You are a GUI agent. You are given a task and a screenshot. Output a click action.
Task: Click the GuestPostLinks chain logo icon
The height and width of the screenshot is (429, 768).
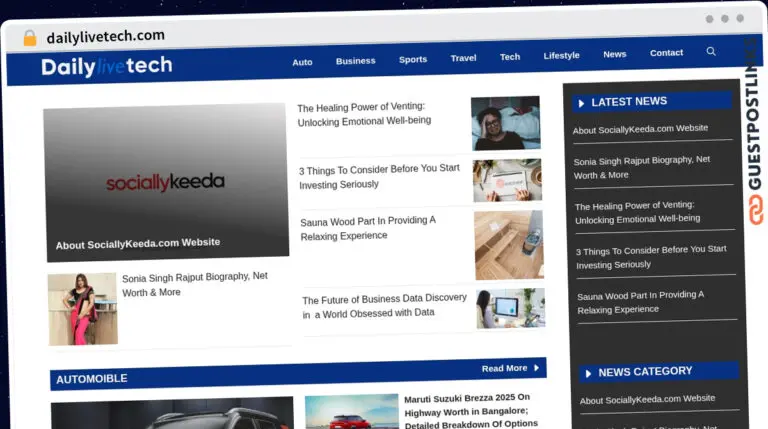pyautogui.click(x=755, y=211)
